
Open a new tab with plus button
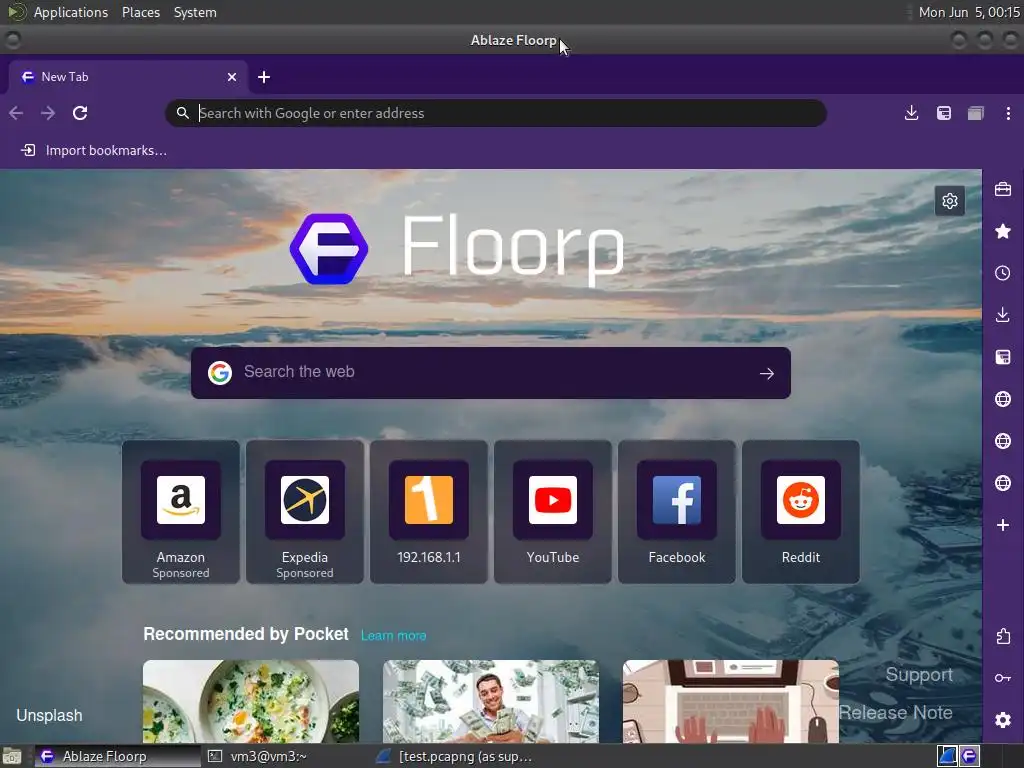264,77
